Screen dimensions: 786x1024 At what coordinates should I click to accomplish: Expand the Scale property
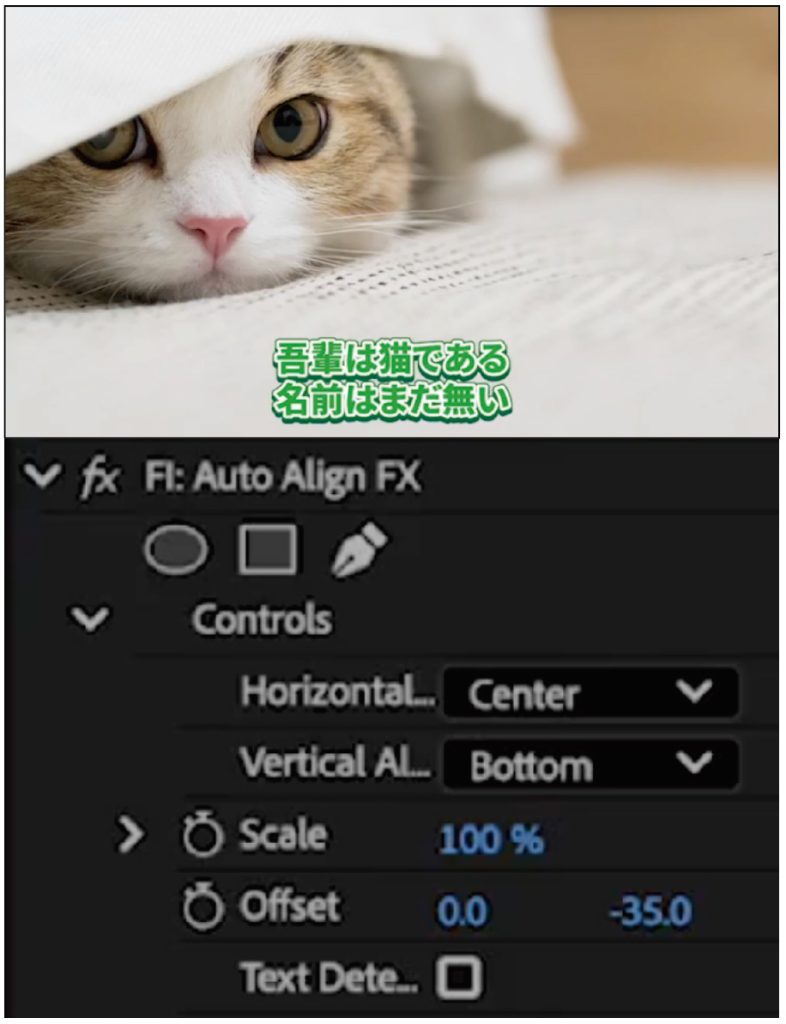pyautogui.click(x=131, y=835)
